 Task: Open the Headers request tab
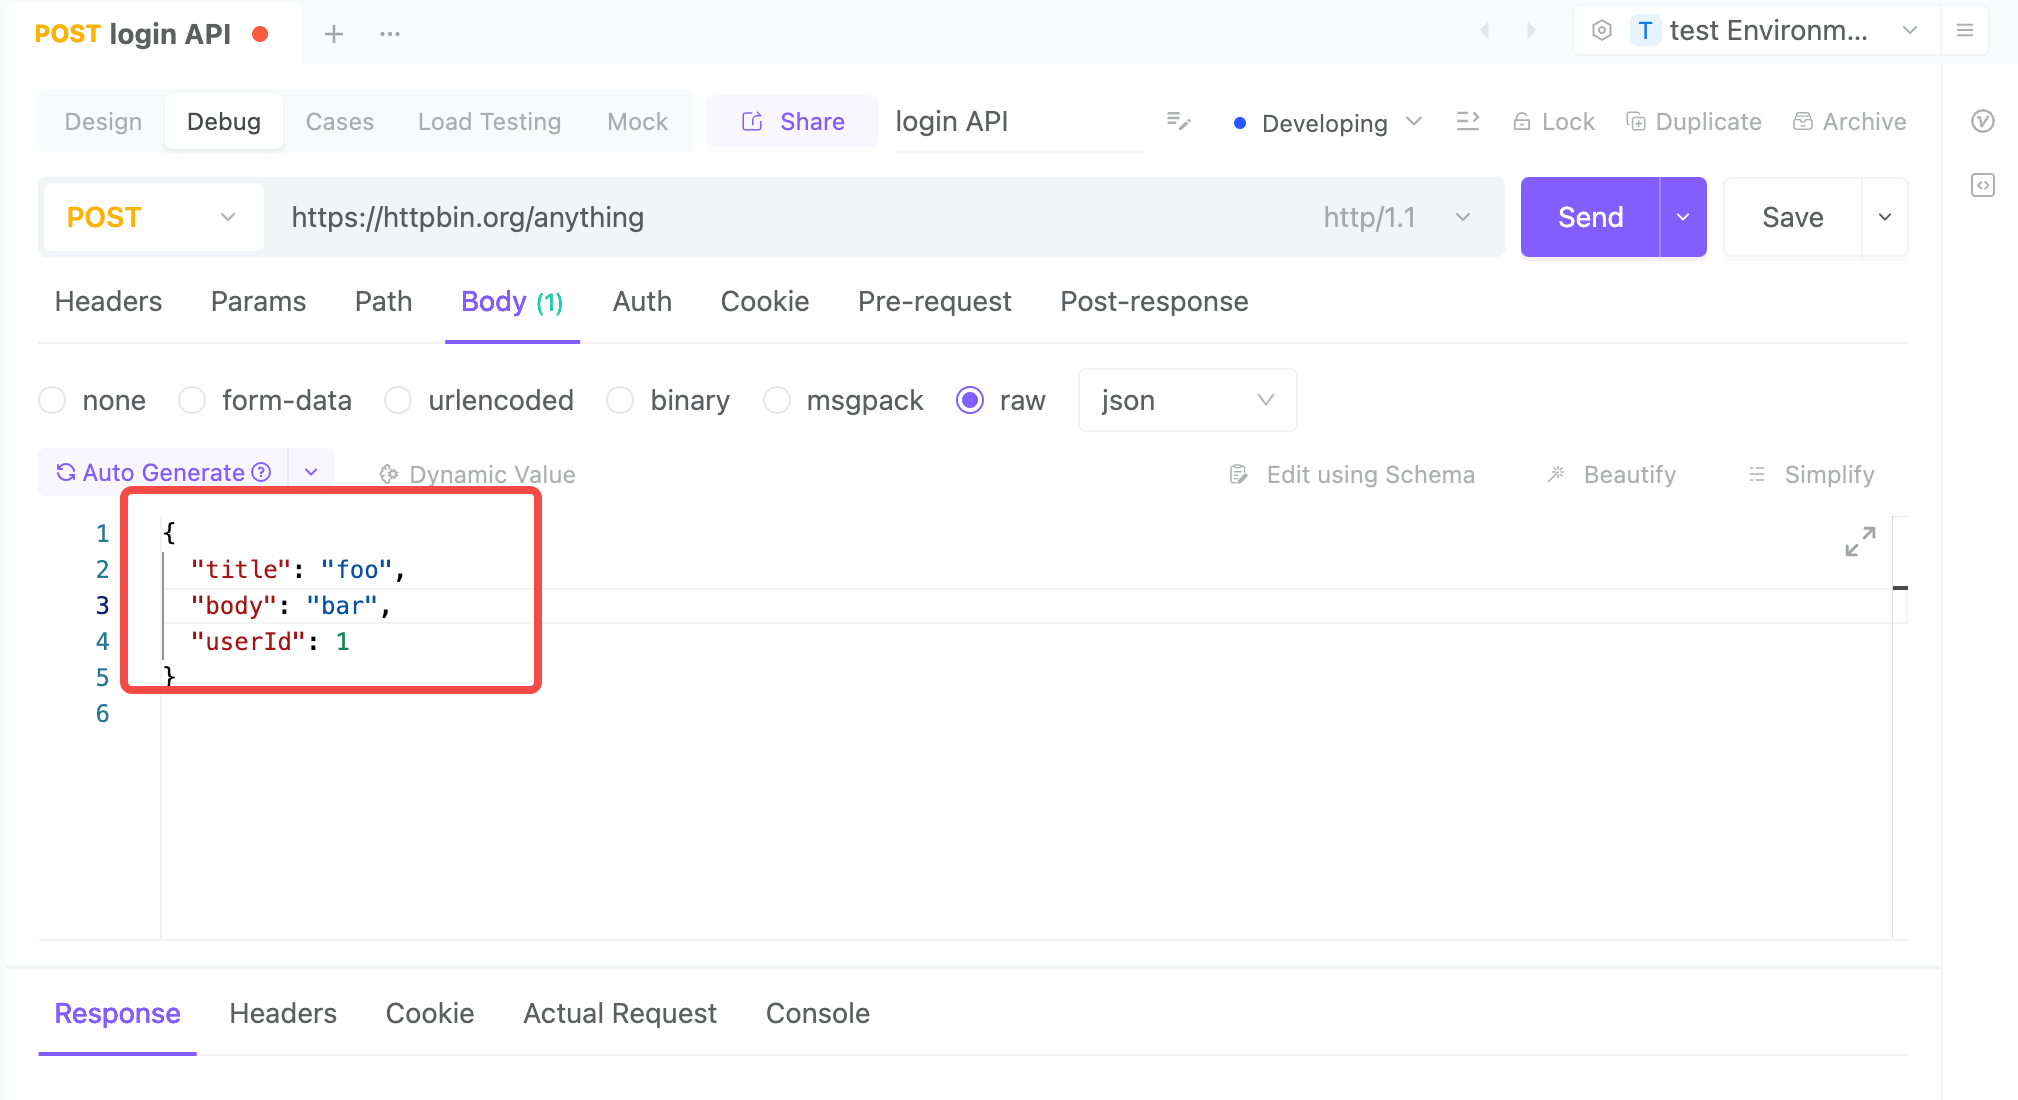click(108, 301)
